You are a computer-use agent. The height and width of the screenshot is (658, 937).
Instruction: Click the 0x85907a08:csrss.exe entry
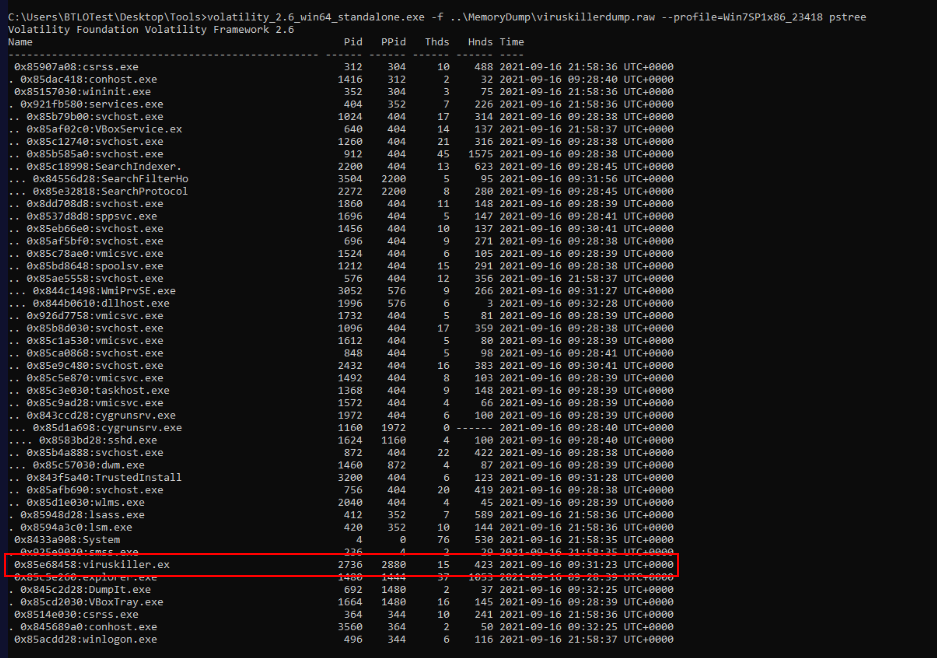[x=76, y=67]
